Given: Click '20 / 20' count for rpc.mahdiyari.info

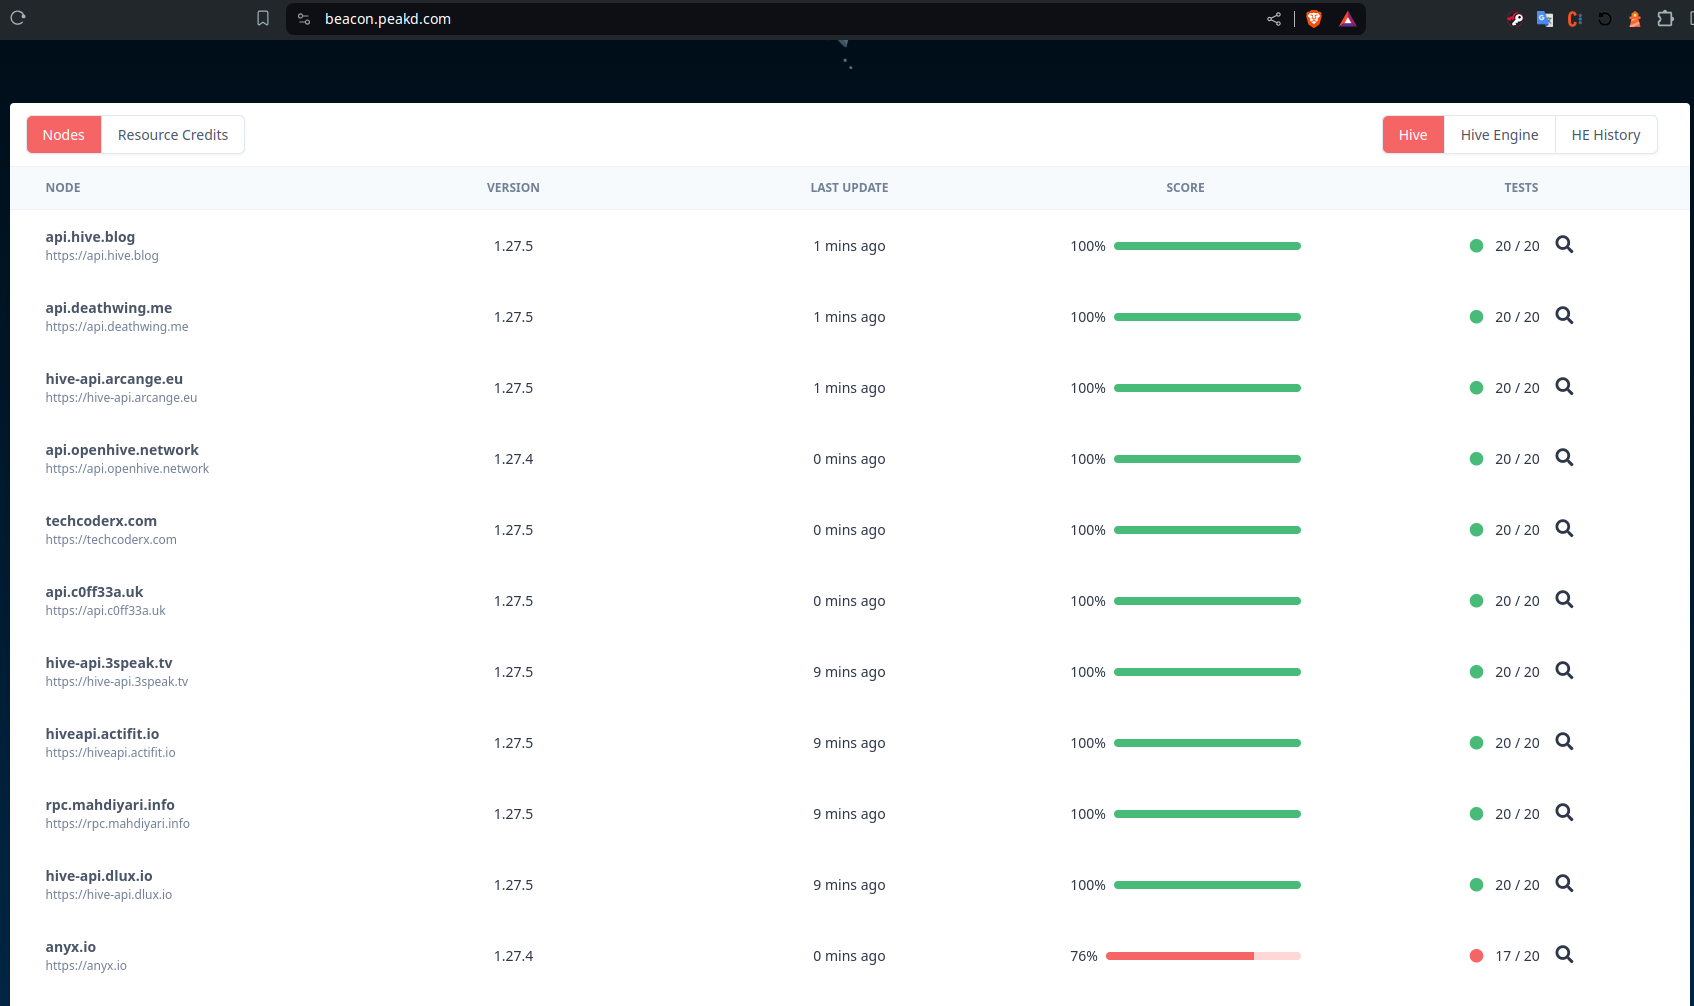Looking at the screenshot, I should (1517, 814).
